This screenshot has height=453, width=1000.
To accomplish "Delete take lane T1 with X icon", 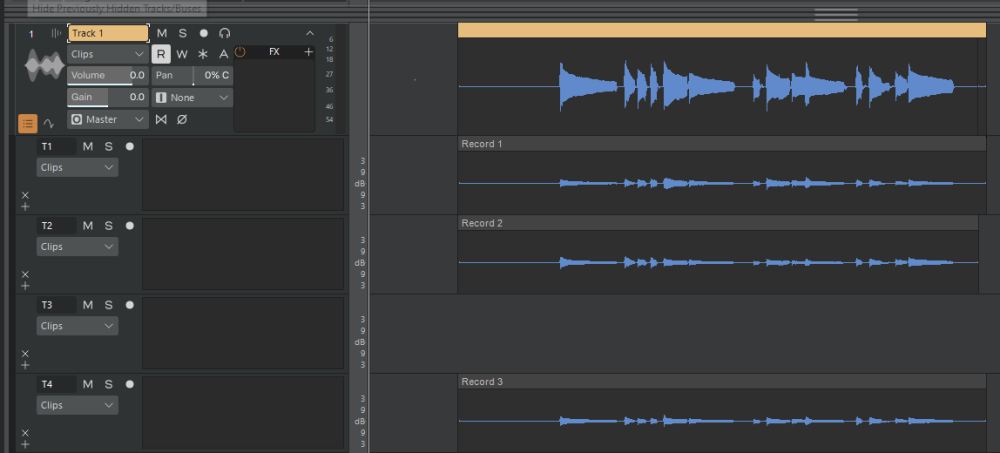I will 25,195.
